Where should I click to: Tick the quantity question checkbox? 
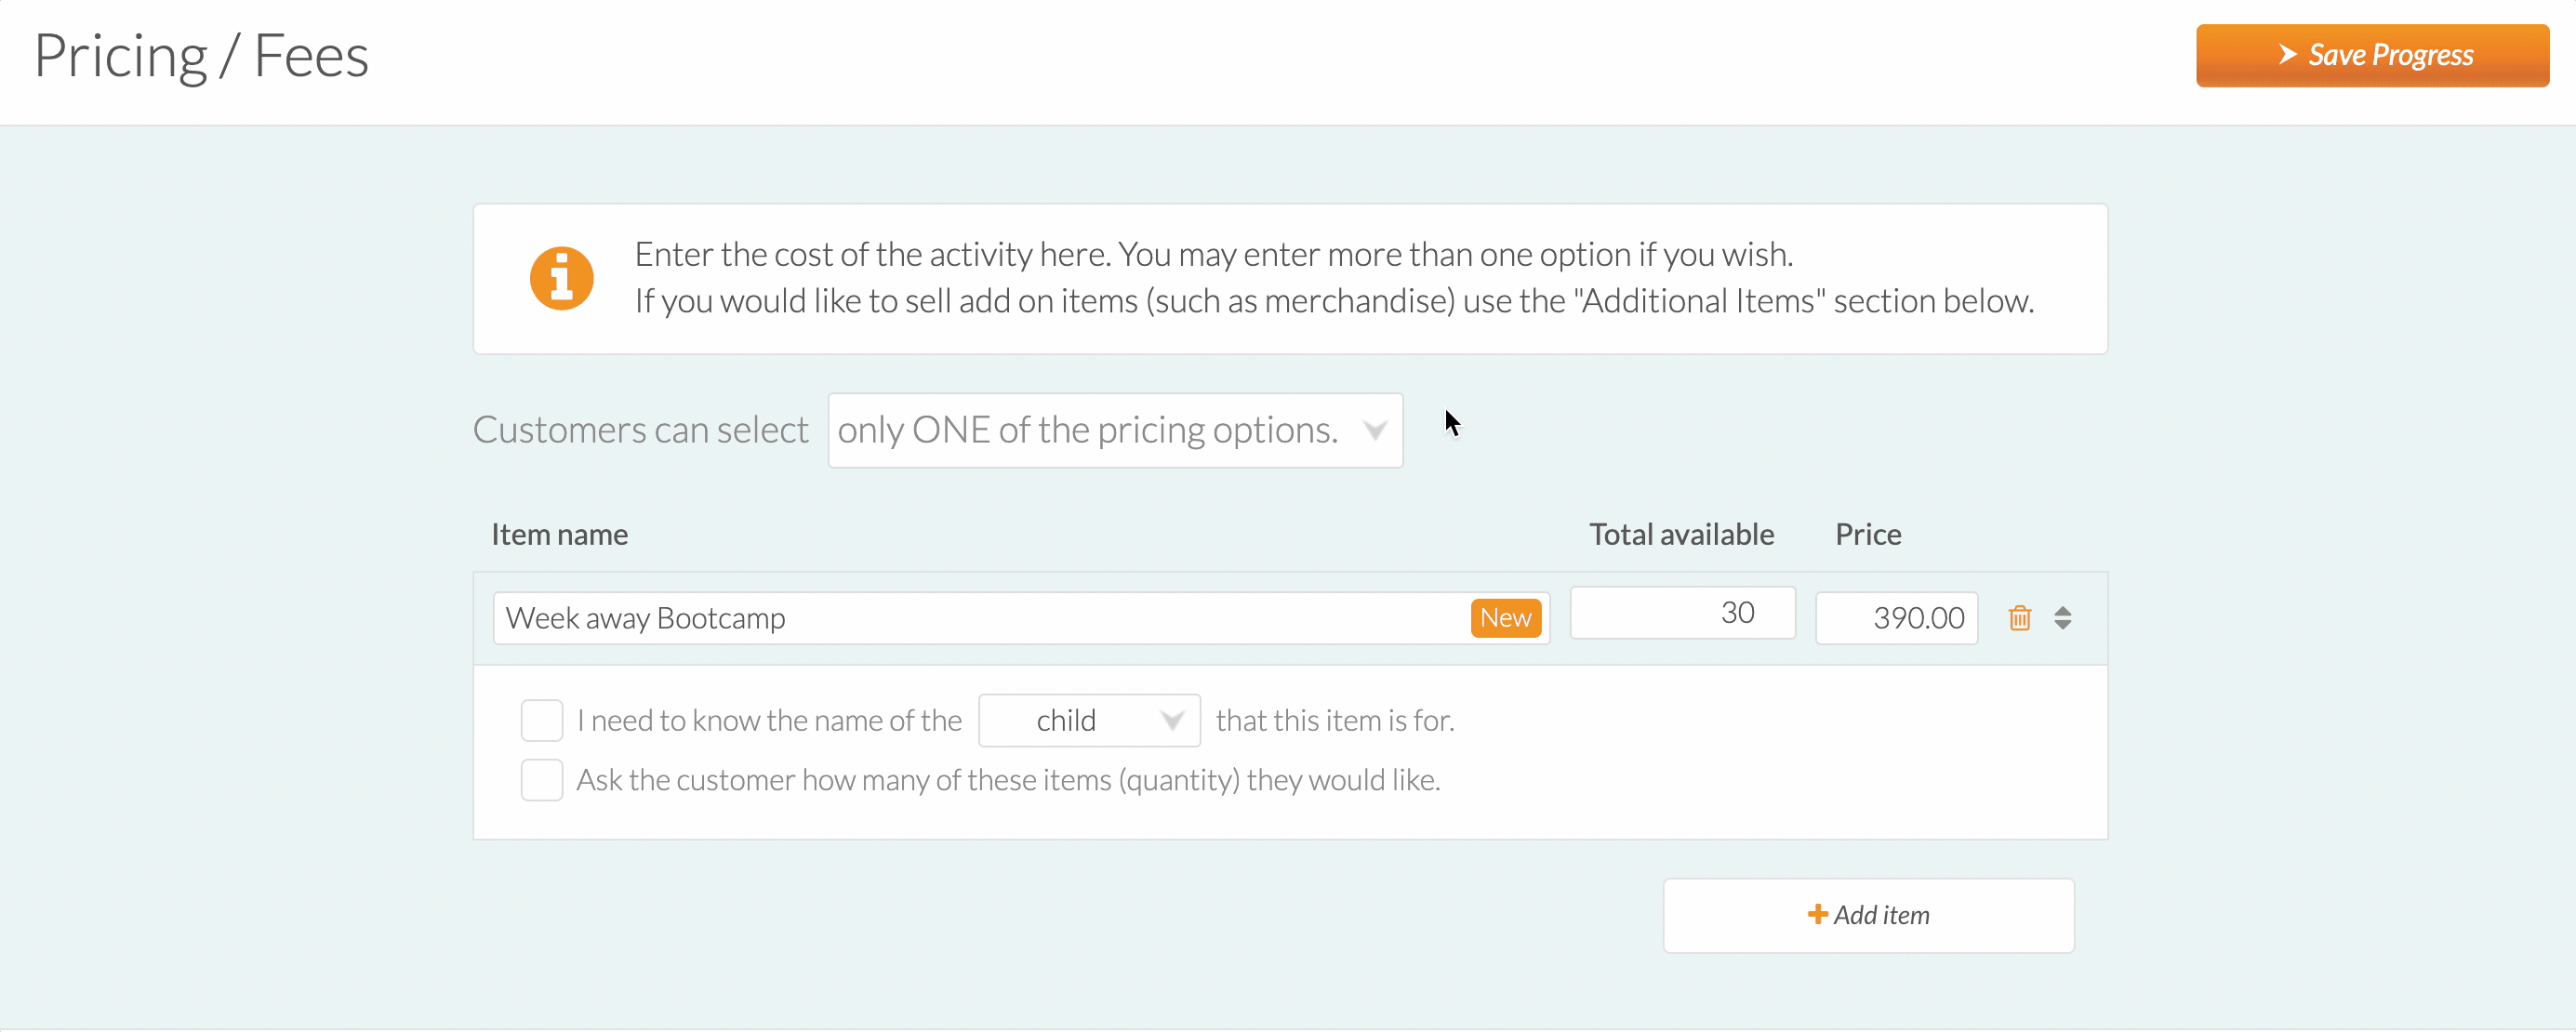tap(542, 780)
